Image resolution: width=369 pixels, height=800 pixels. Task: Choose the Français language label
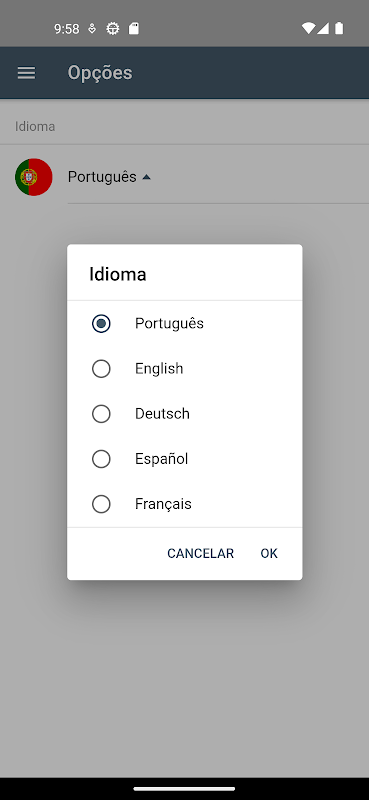[x=163, y=504]
